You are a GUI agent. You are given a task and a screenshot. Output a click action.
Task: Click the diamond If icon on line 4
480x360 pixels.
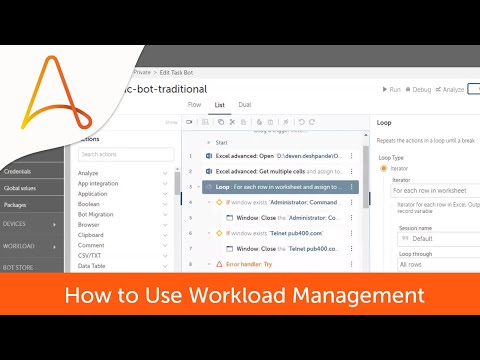219,202
